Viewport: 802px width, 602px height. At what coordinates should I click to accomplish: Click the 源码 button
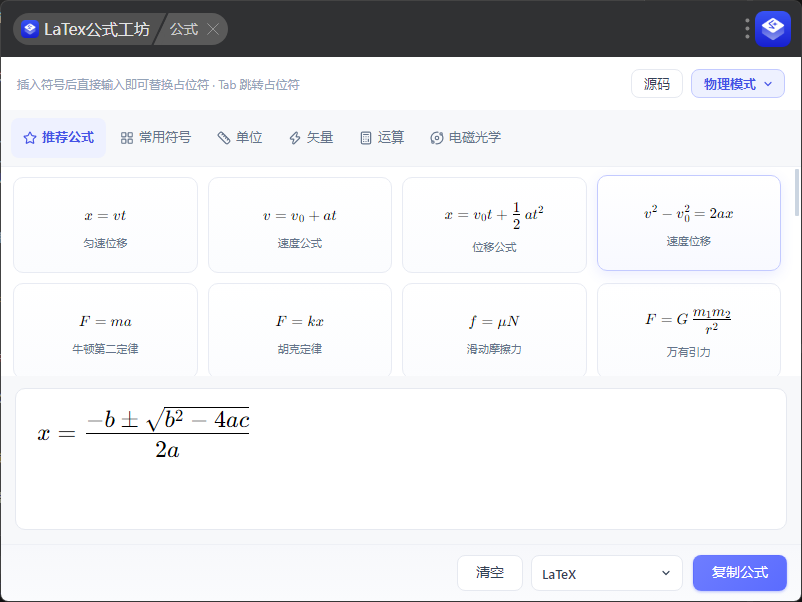[x=657, y=84]
